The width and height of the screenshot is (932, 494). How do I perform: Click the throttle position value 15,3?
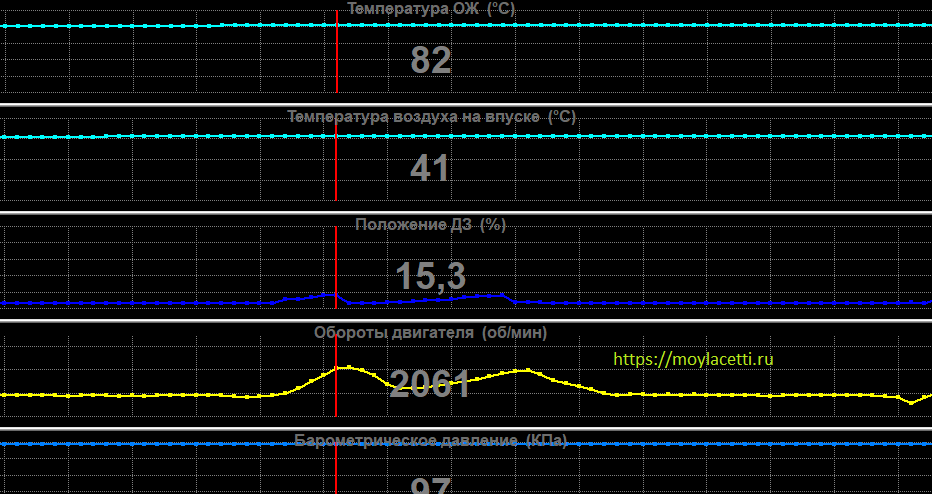coord(431,277)
